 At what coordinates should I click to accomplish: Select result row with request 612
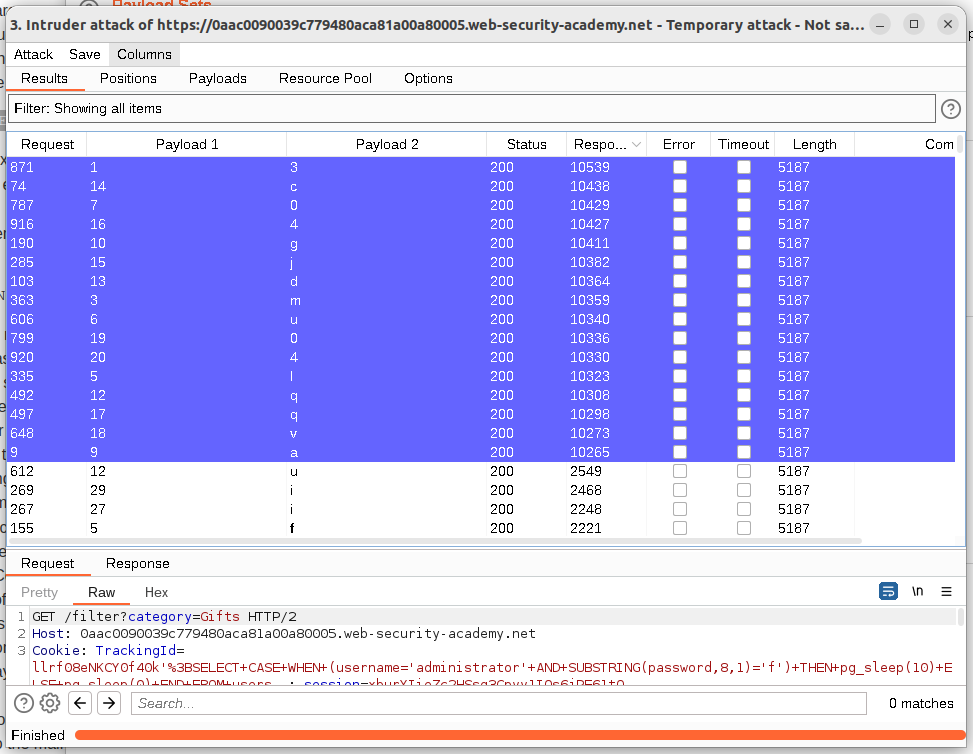click(x=481, y=471)
